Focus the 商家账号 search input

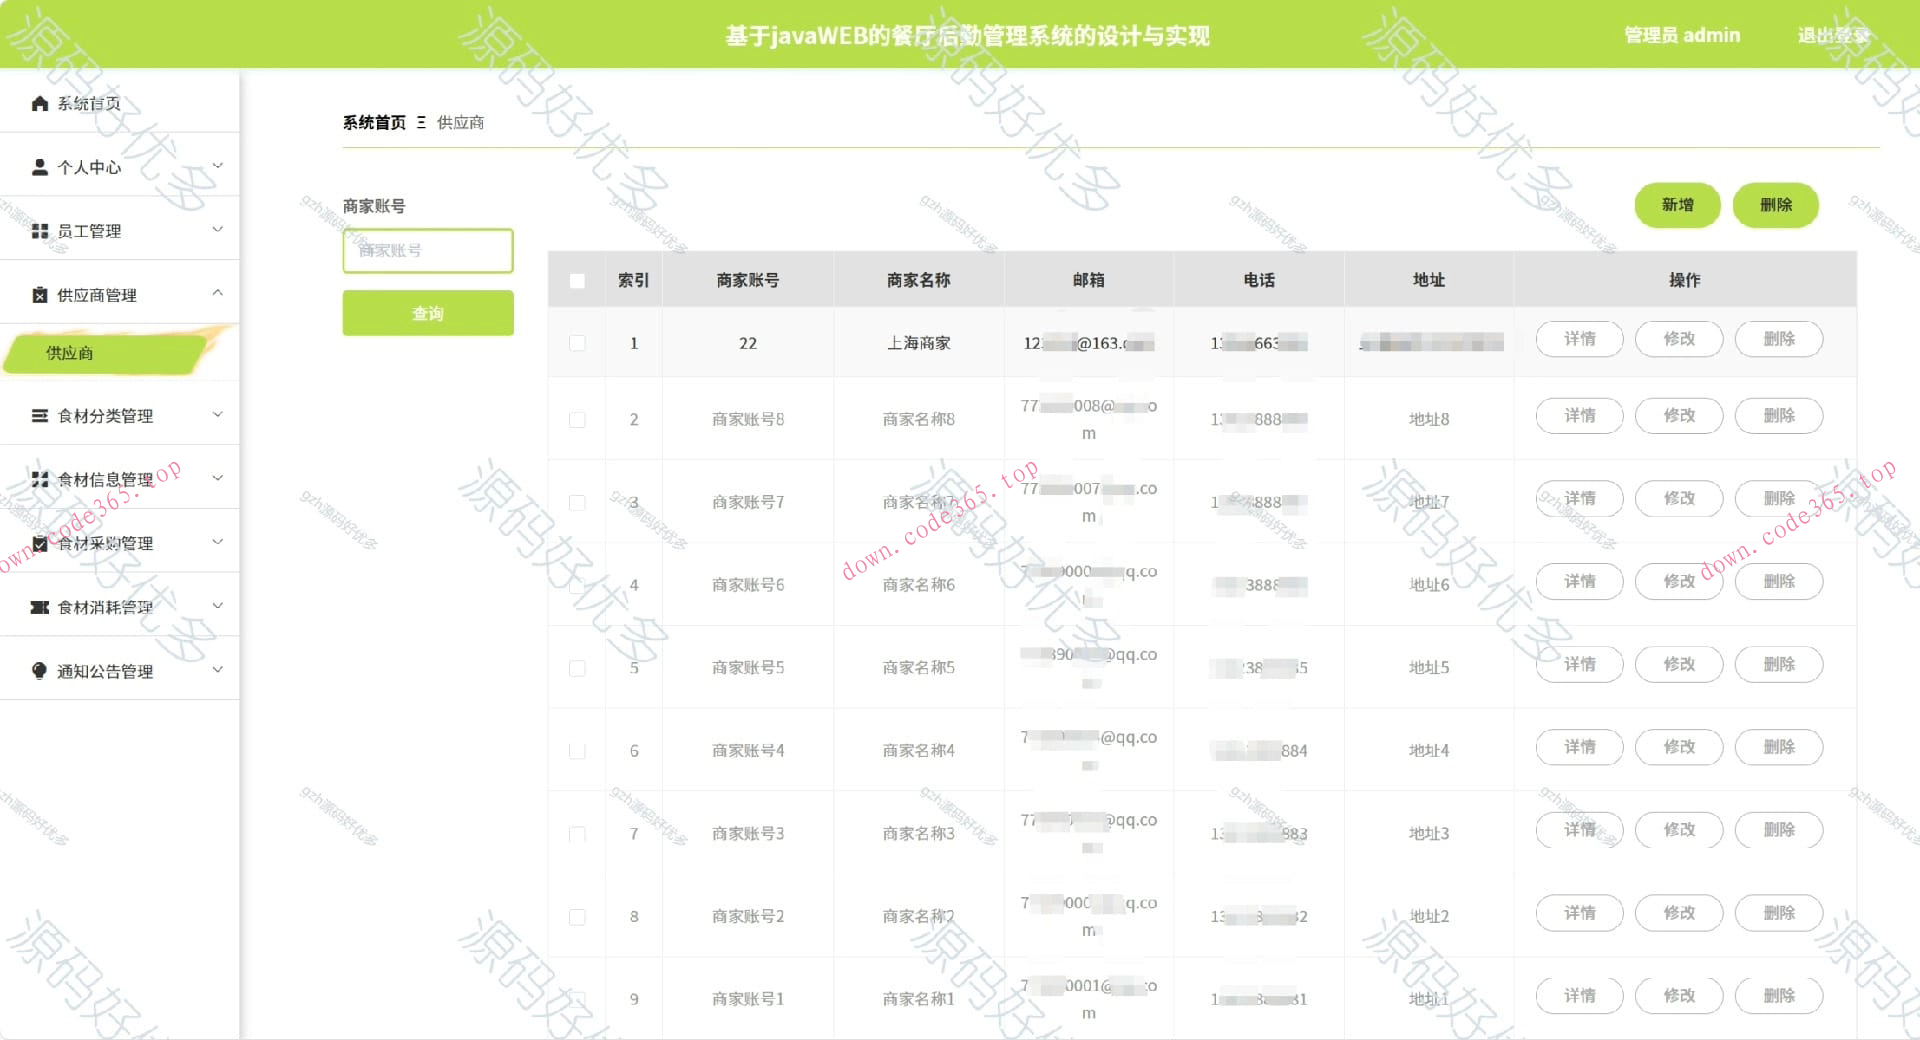428,250
